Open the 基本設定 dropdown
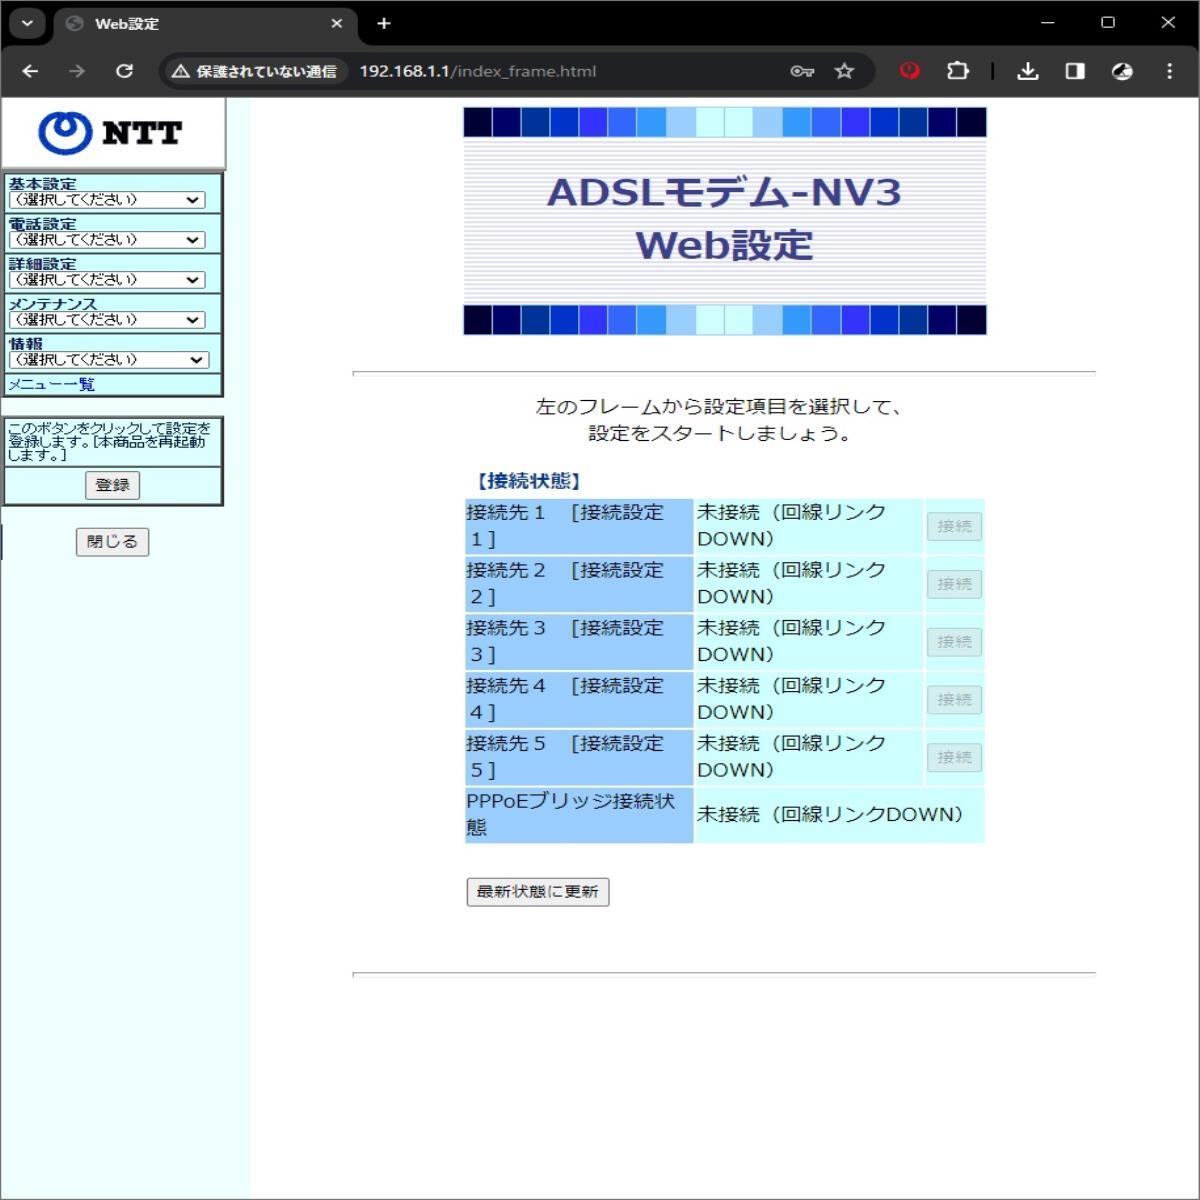 pos(107,200)
